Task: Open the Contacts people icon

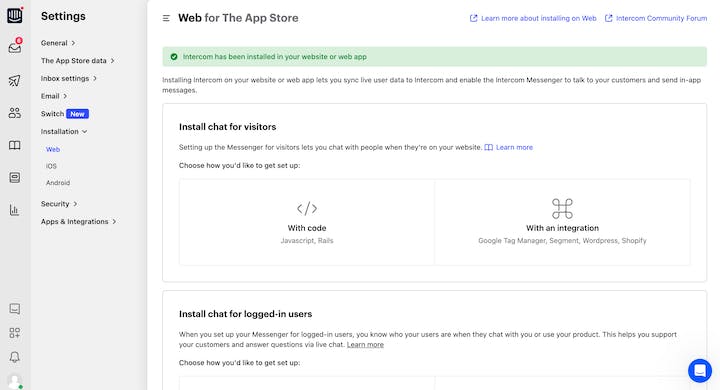Action: pos(15,113)
